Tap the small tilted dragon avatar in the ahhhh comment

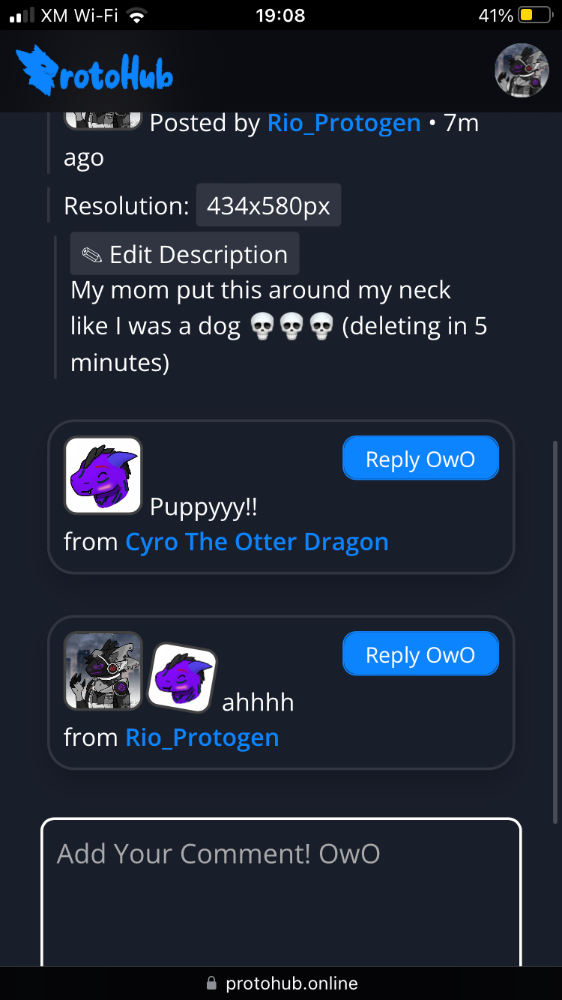tap(183, 678)
